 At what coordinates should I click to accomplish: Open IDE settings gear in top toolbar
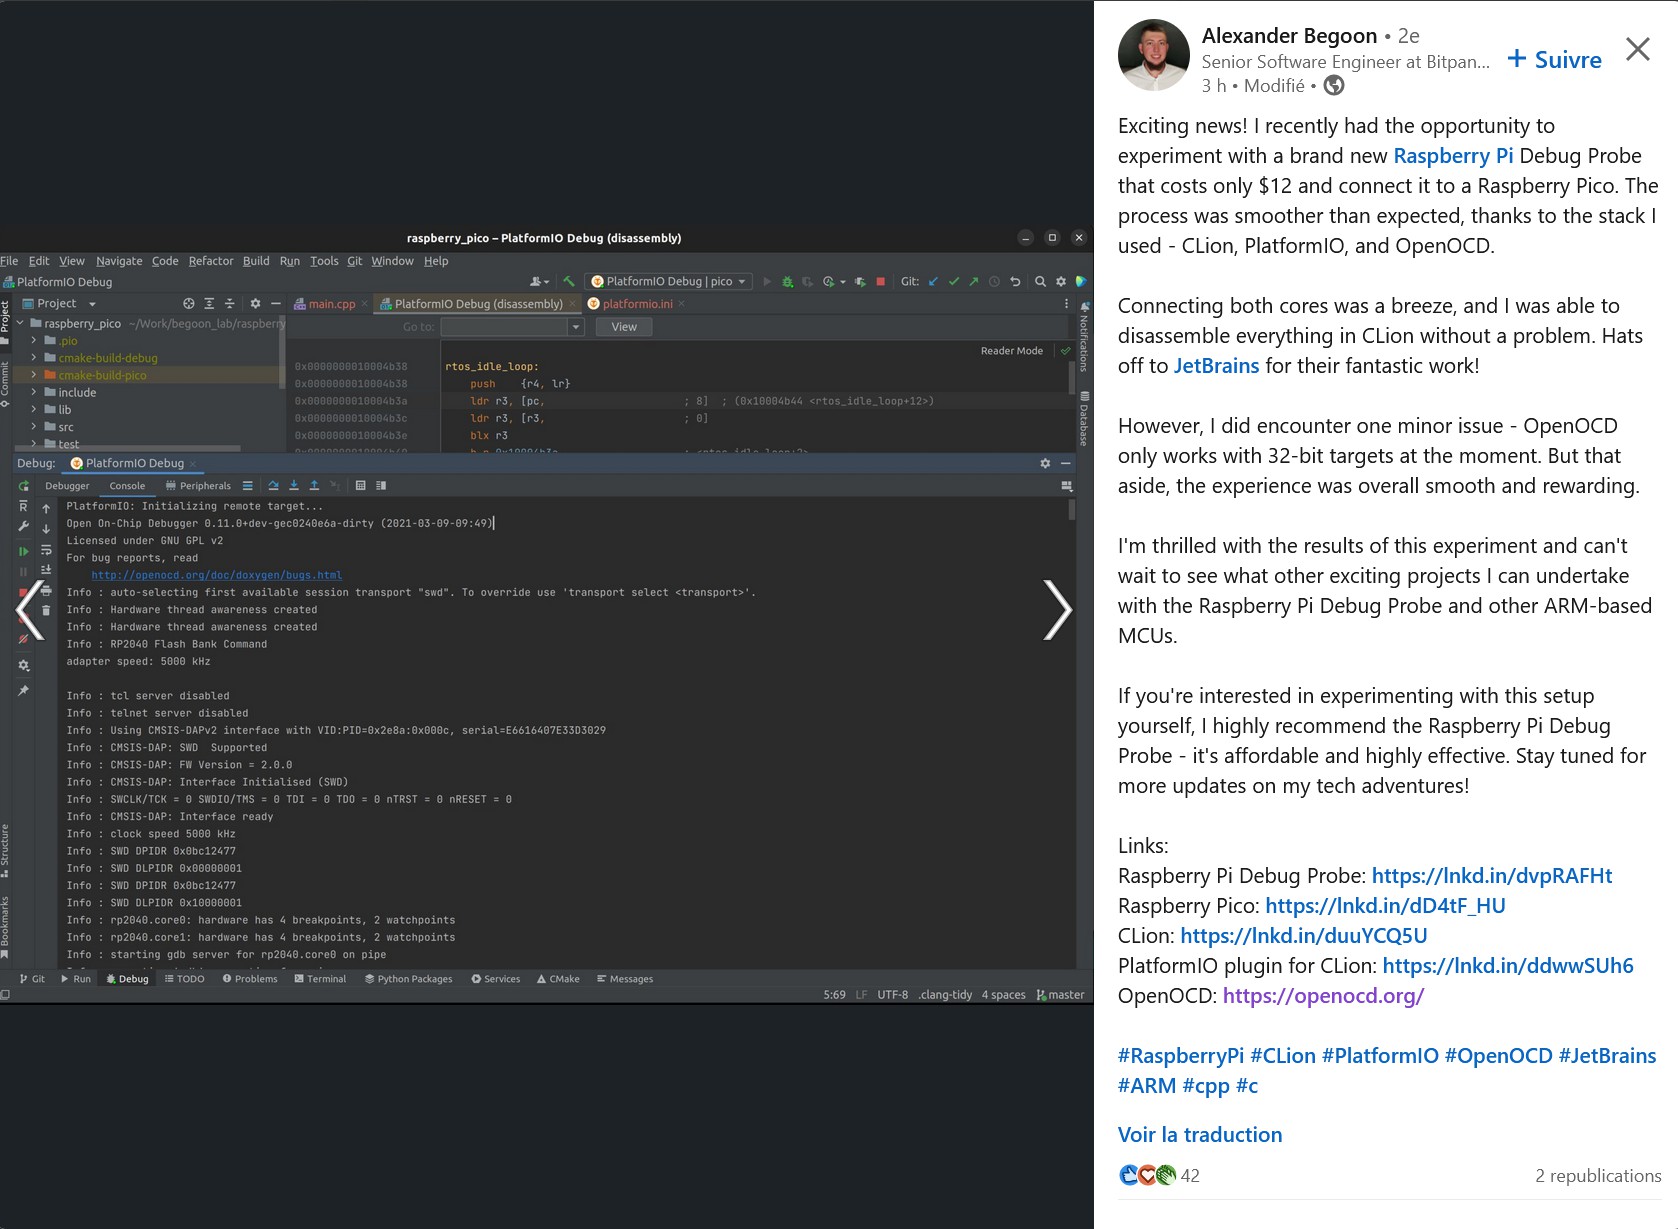coord(1061,282)
